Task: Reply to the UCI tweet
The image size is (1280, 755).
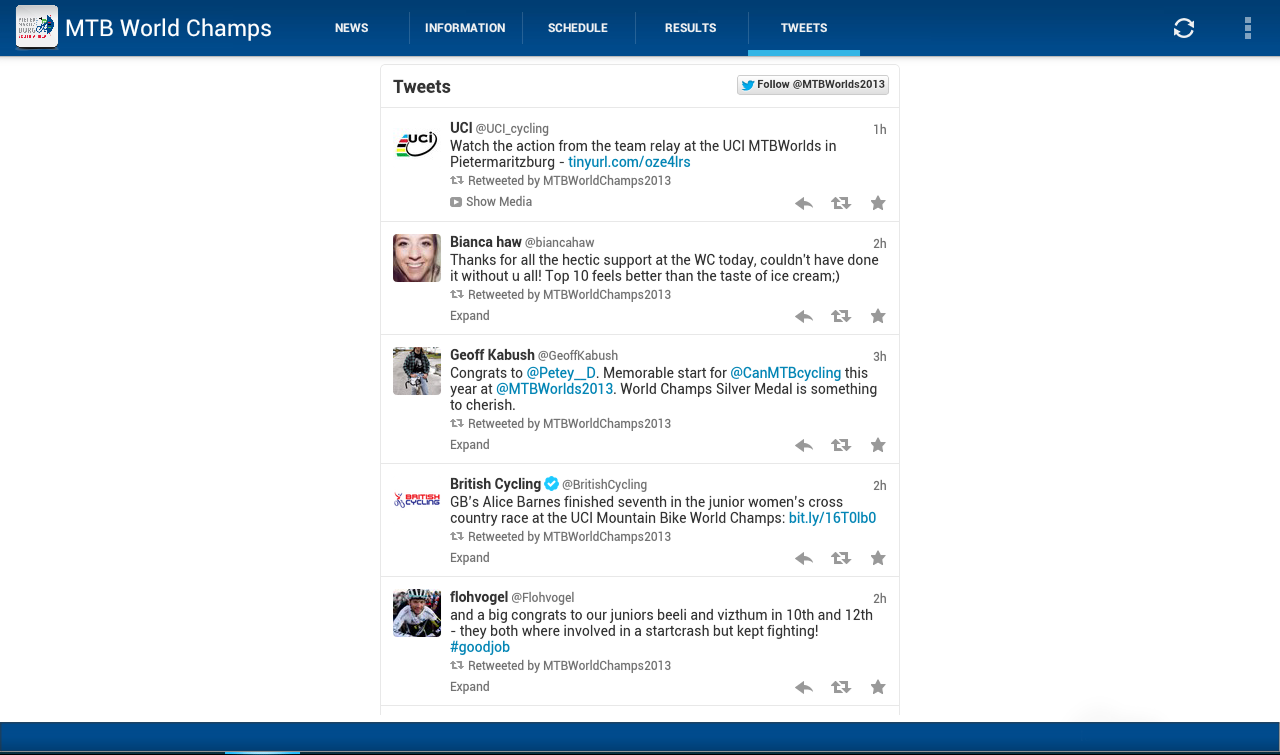Action: [x=804, y=203]
